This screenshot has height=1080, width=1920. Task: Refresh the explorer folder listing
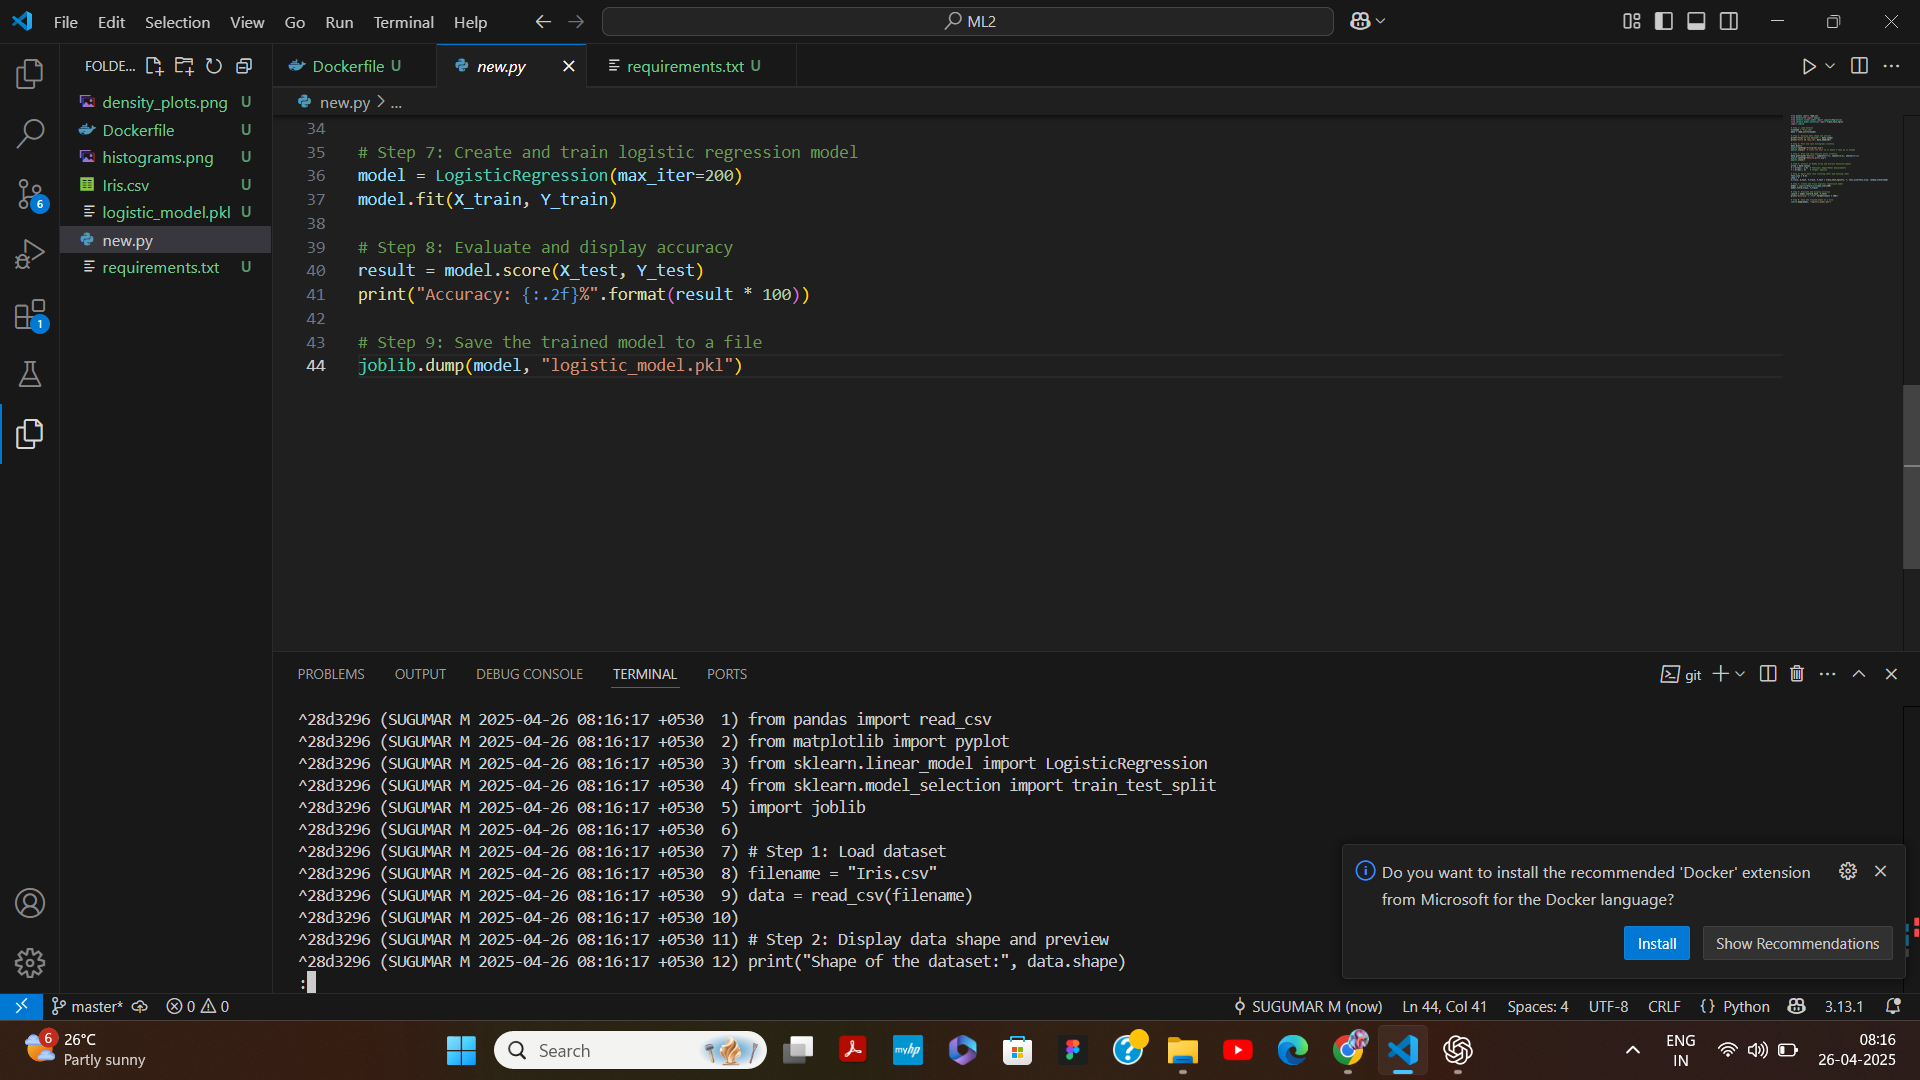(214, 66)
